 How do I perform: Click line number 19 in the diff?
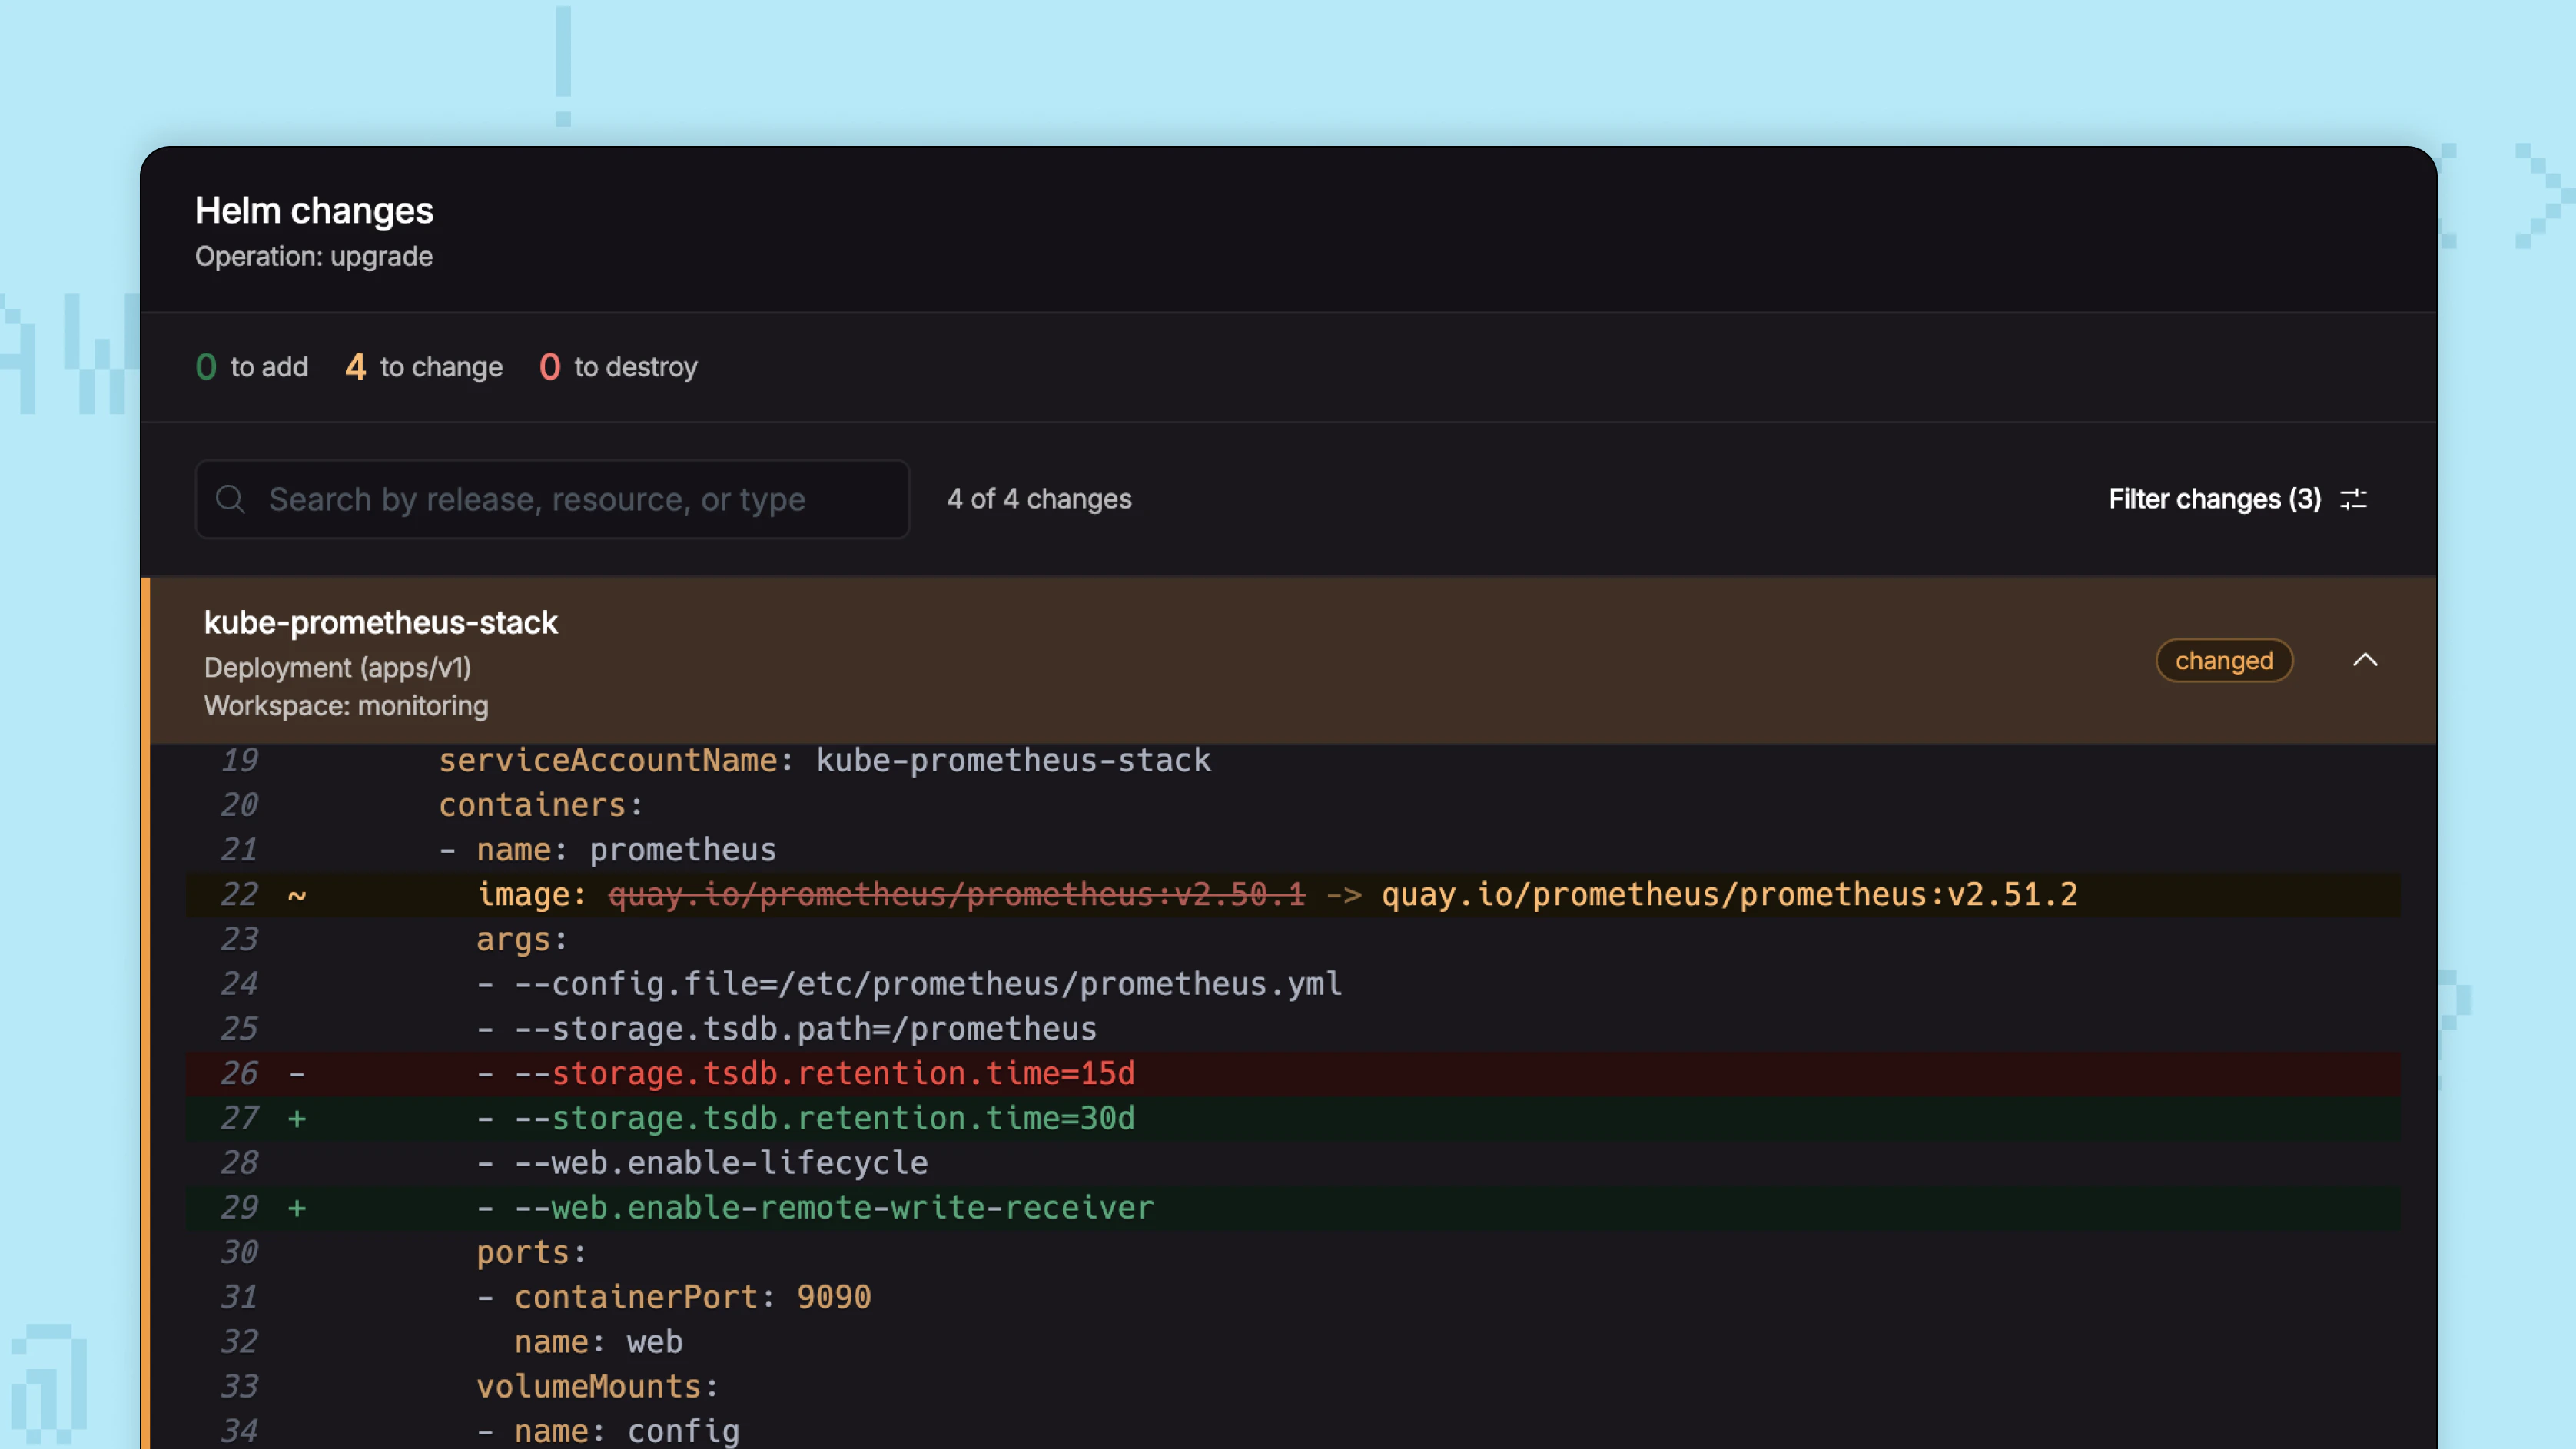[239, 760]
